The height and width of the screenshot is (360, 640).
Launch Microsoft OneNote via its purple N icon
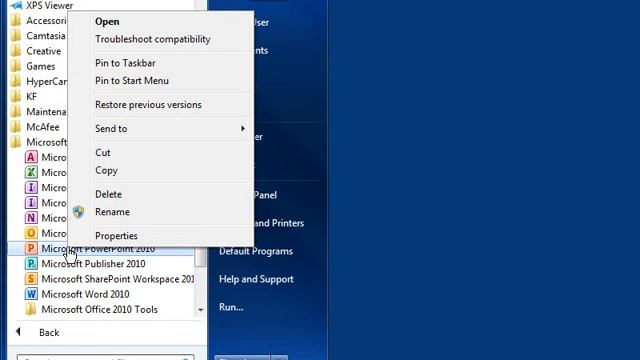point(31,218)
